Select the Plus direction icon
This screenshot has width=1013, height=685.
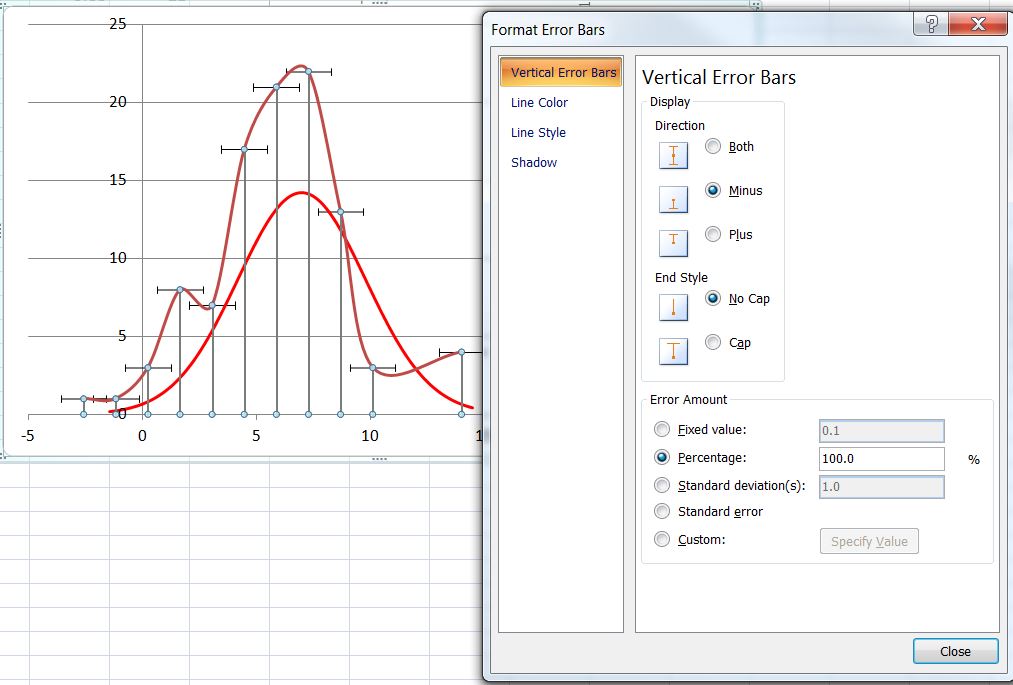(x=673, y=242)
